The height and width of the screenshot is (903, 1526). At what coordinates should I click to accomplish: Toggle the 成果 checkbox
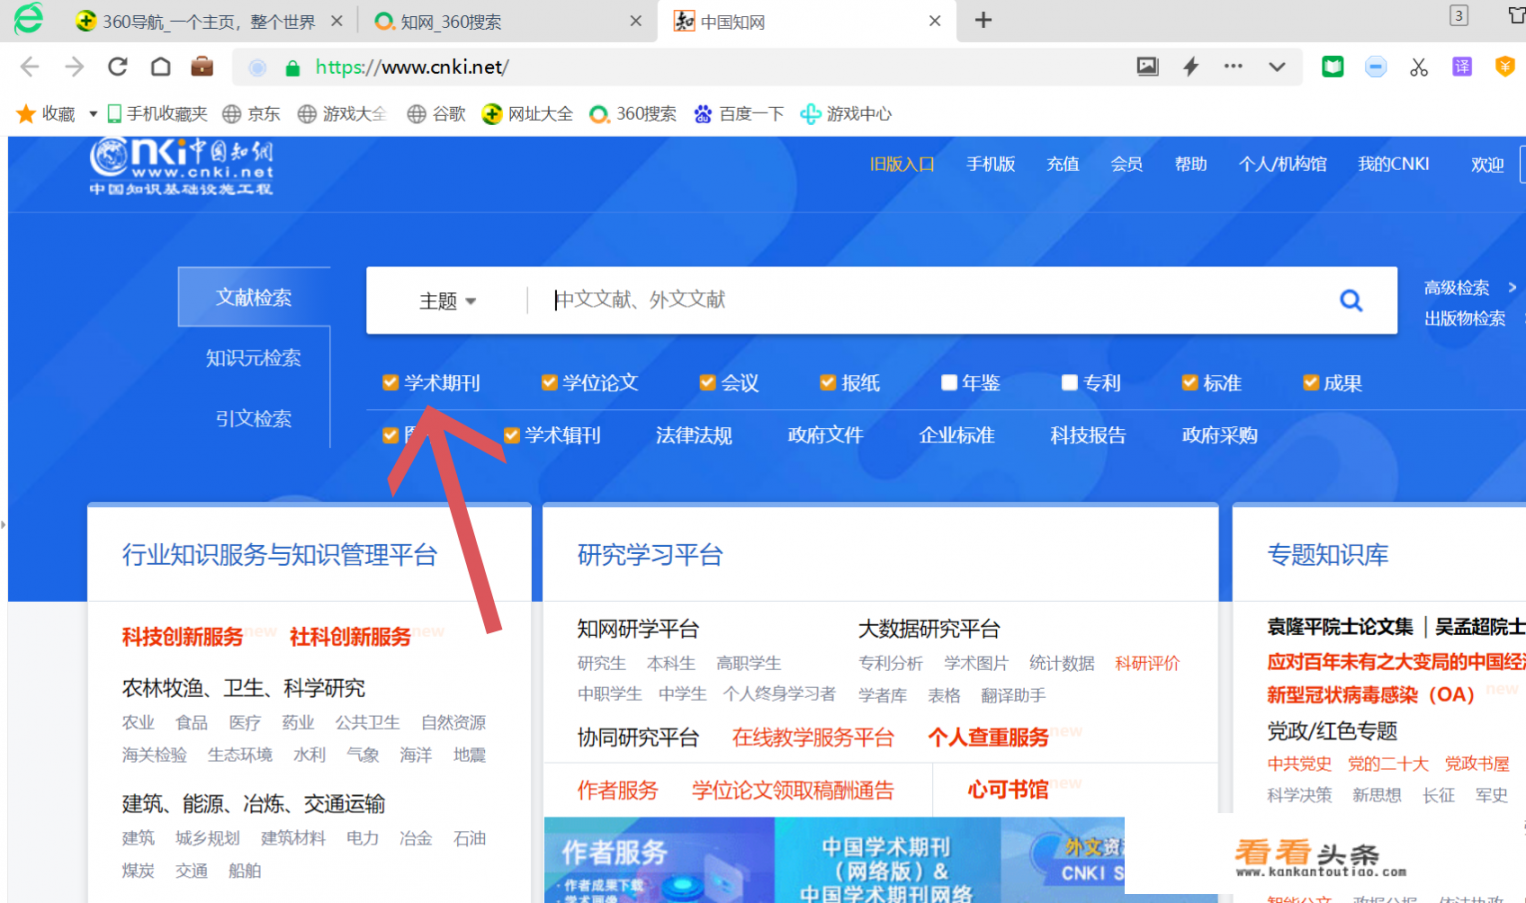(x=1311, y=382)
